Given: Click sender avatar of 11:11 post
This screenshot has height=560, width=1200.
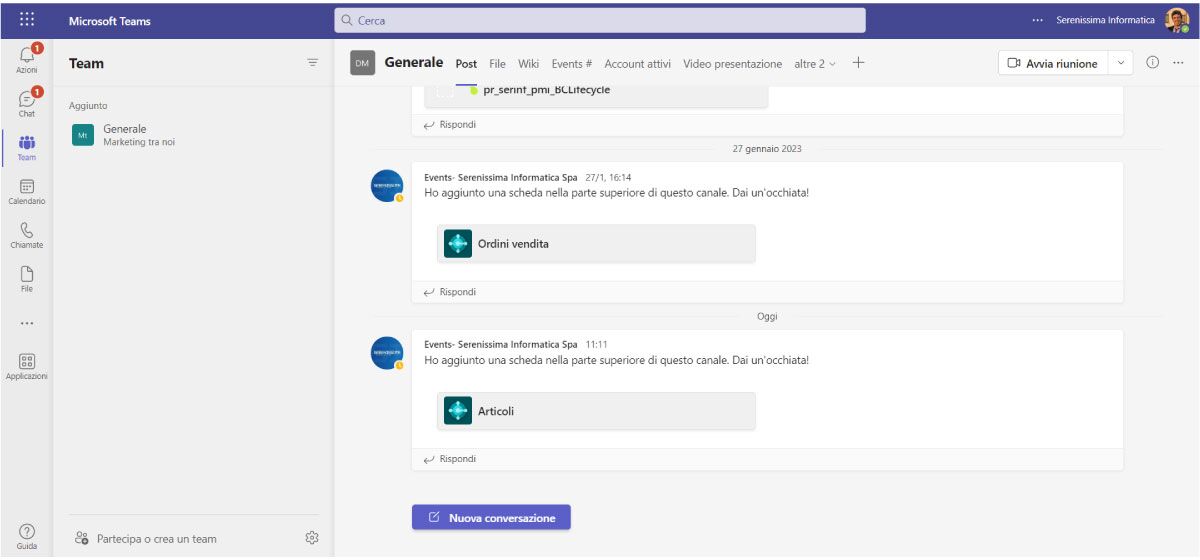Looking at the screenshot, I should tap(387, 353).
